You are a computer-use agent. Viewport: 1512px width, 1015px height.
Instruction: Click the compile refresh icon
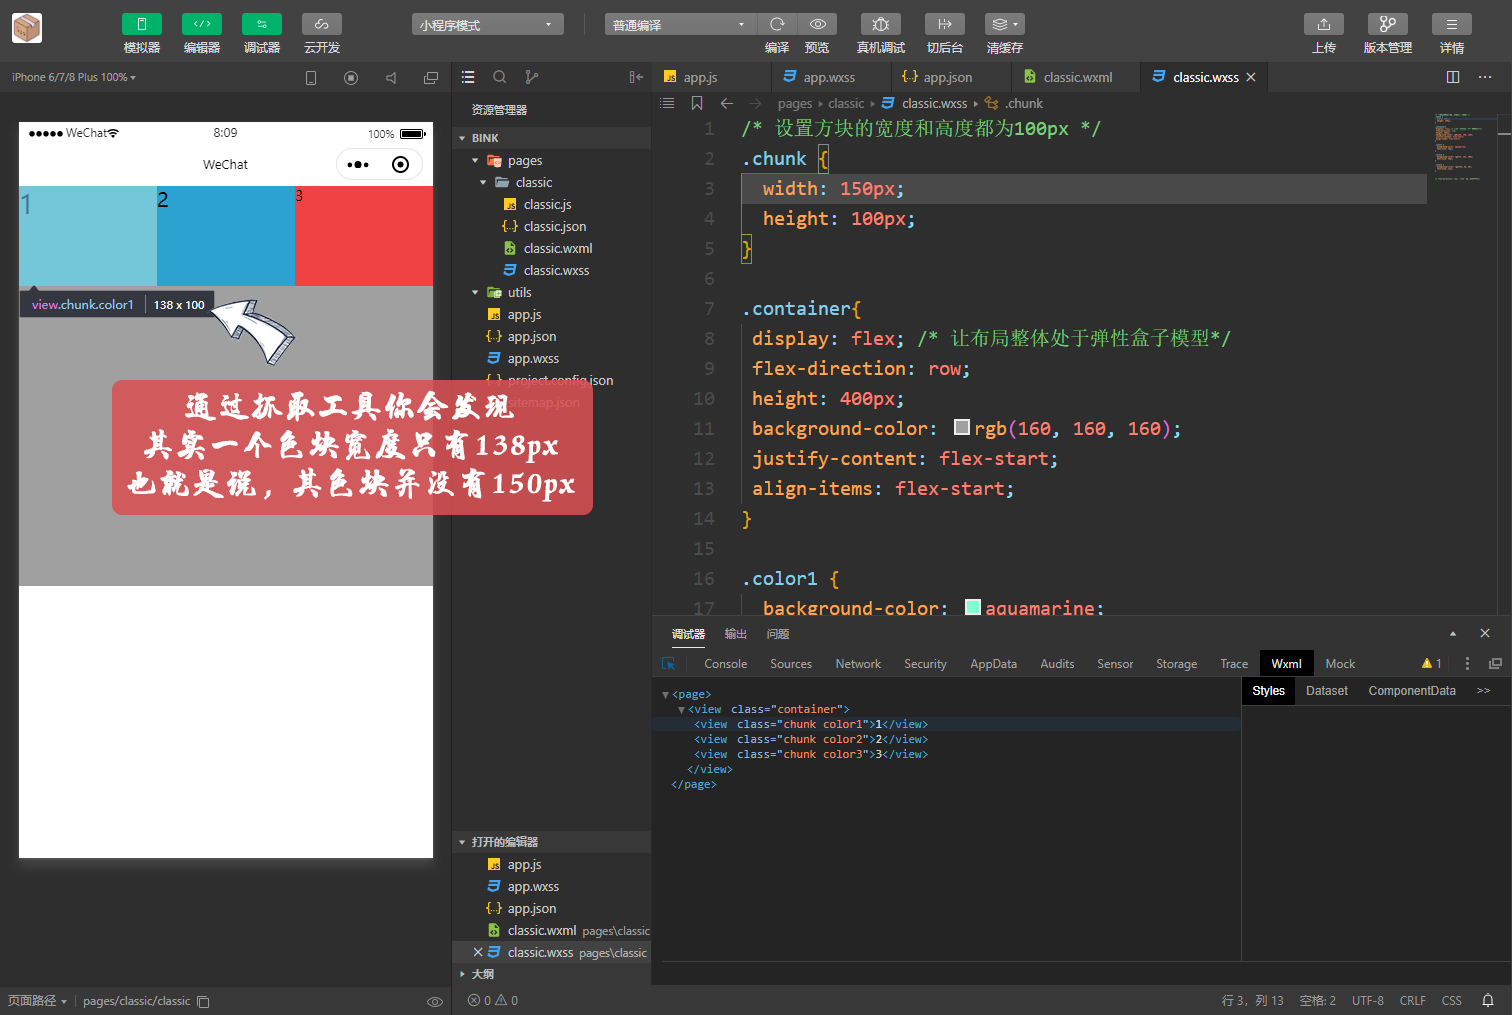(777, 24)
